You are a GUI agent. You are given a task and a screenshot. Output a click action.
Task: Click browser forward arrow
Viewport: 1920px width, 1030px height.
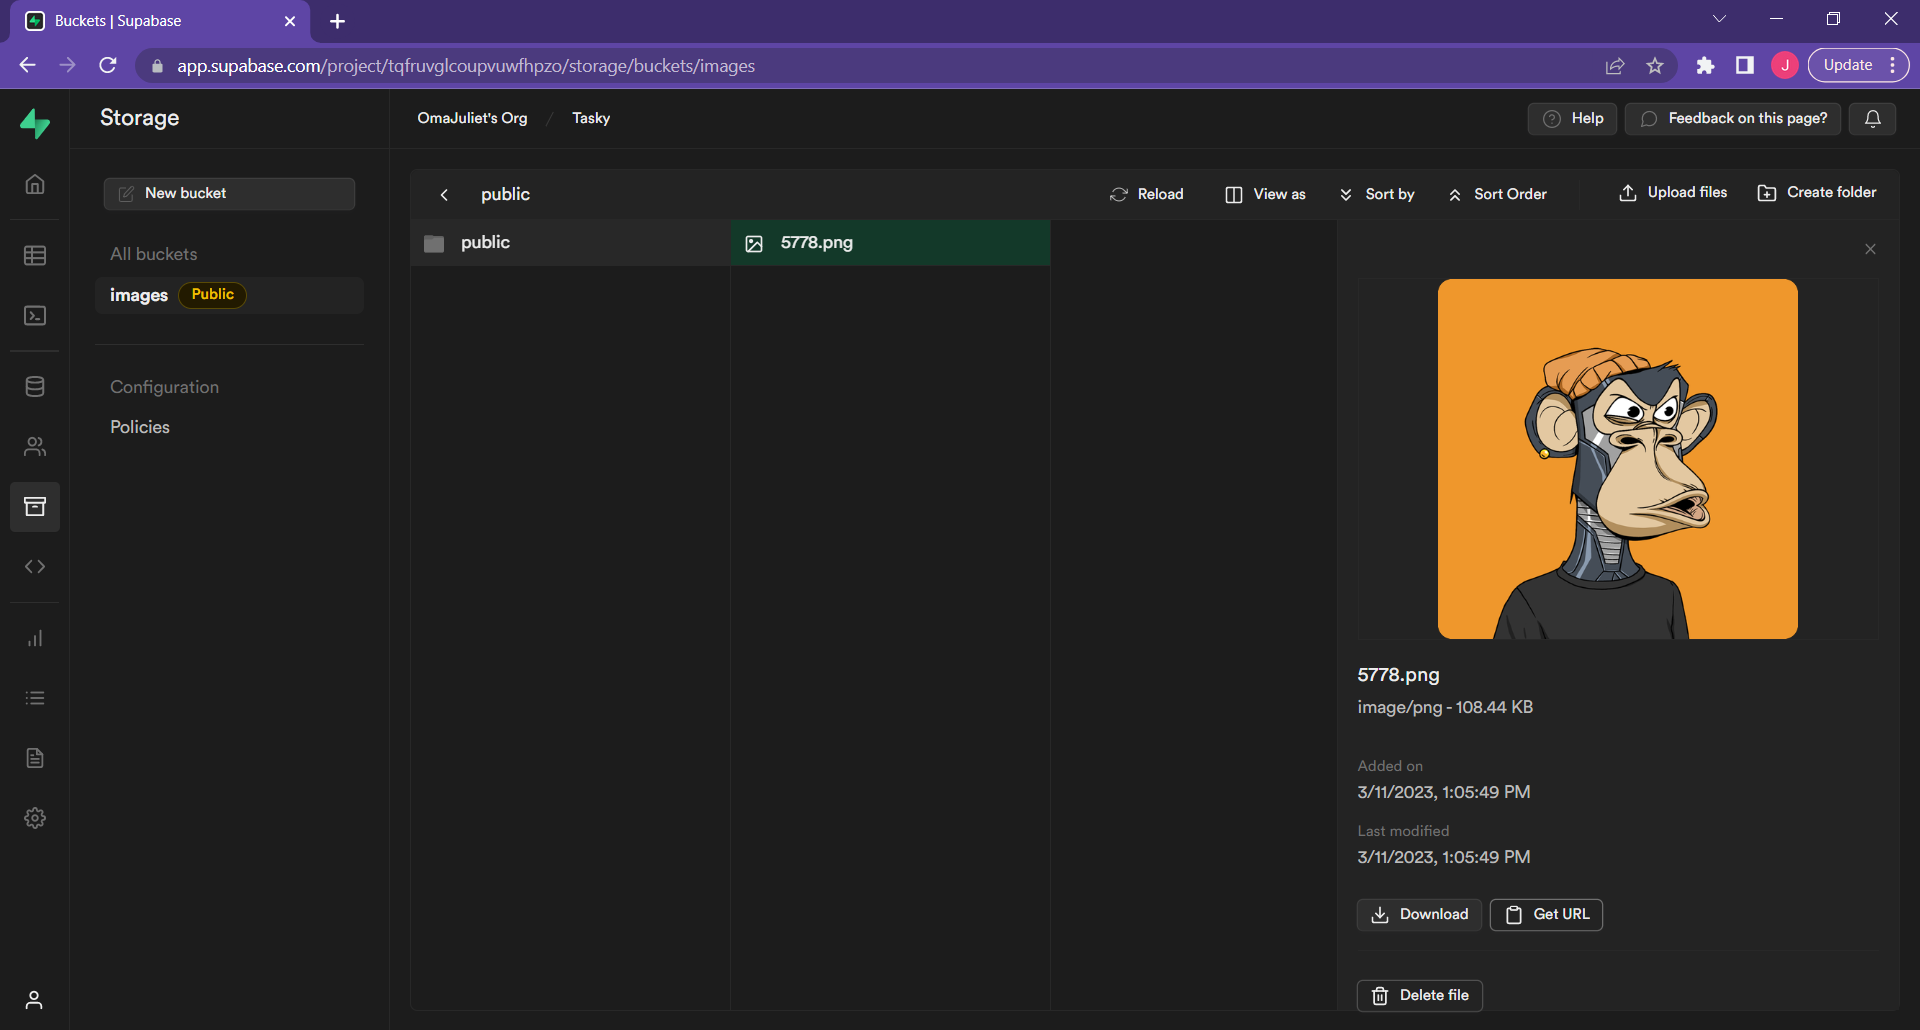(x=67, y=65)
